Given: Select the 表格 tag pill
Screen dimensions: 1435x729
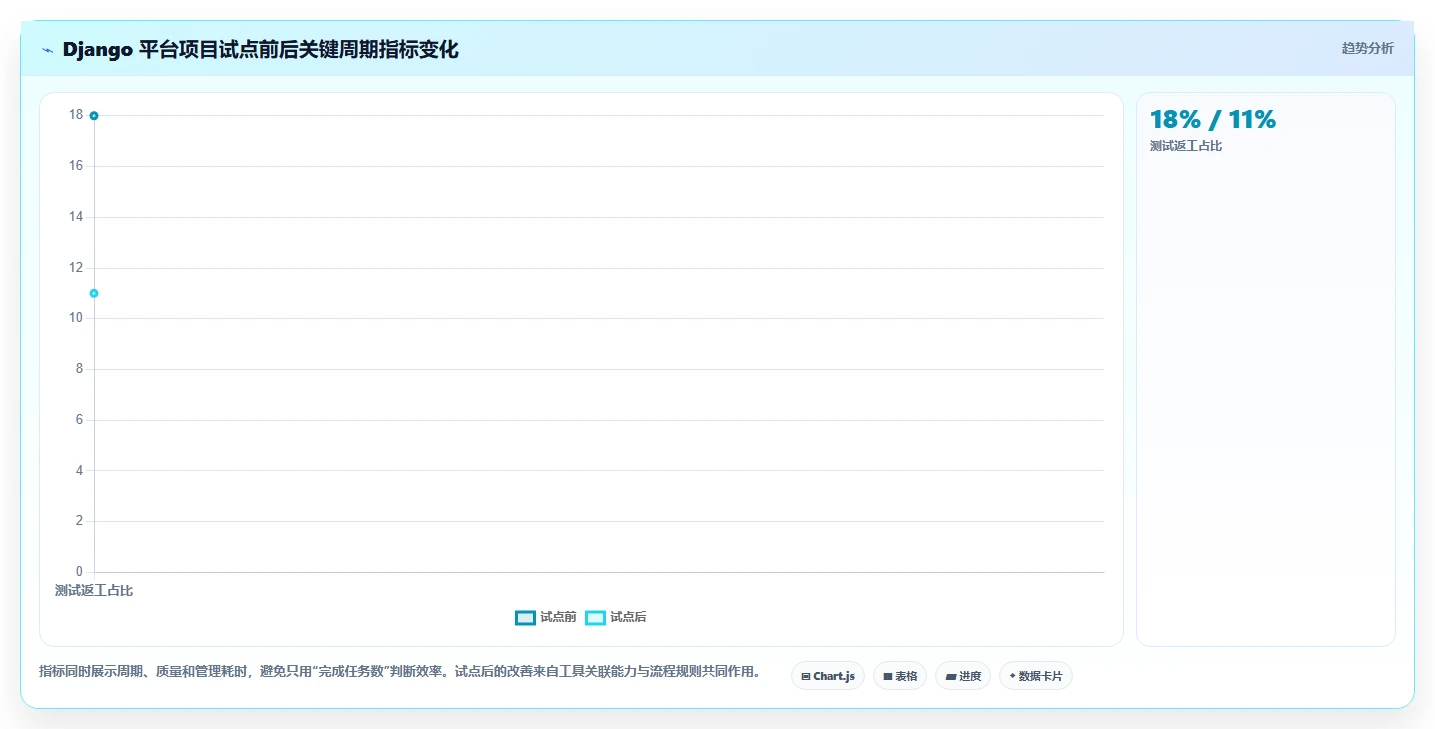Looking at the screenshot, I should coord(900,676).
